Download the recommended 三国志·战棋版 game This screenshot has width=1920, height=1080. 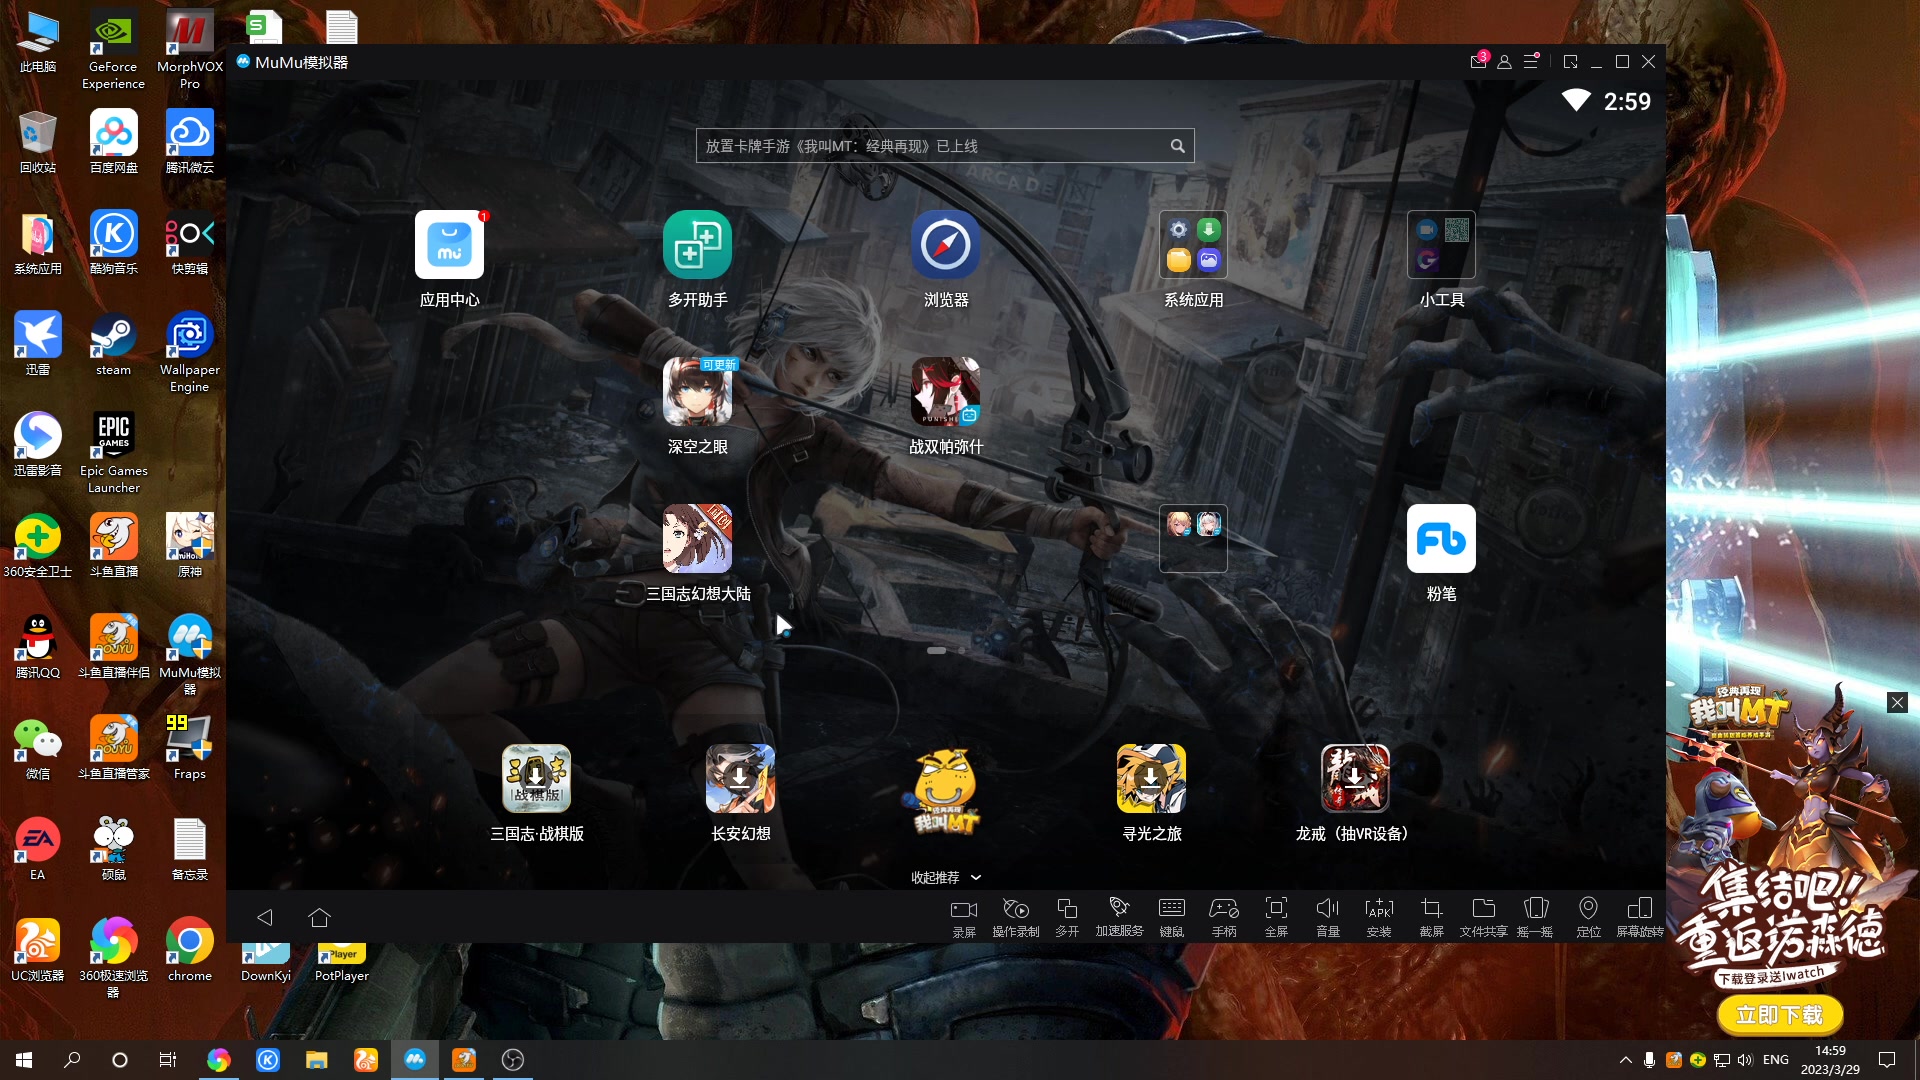[536, 779]
